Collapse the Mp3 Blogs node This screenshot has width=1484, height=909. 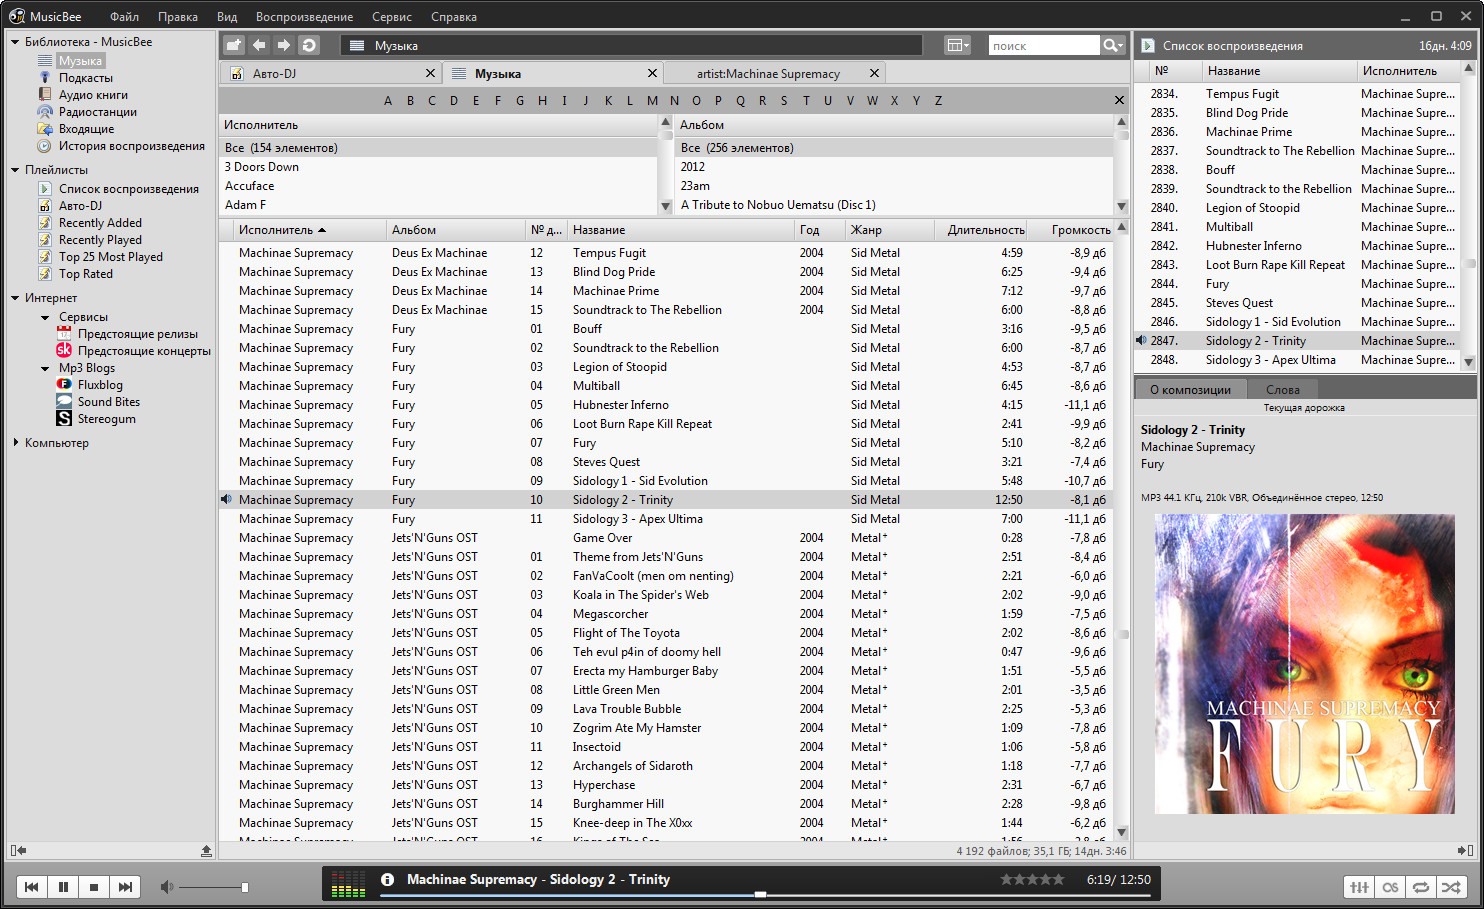(x=45, y=369)
